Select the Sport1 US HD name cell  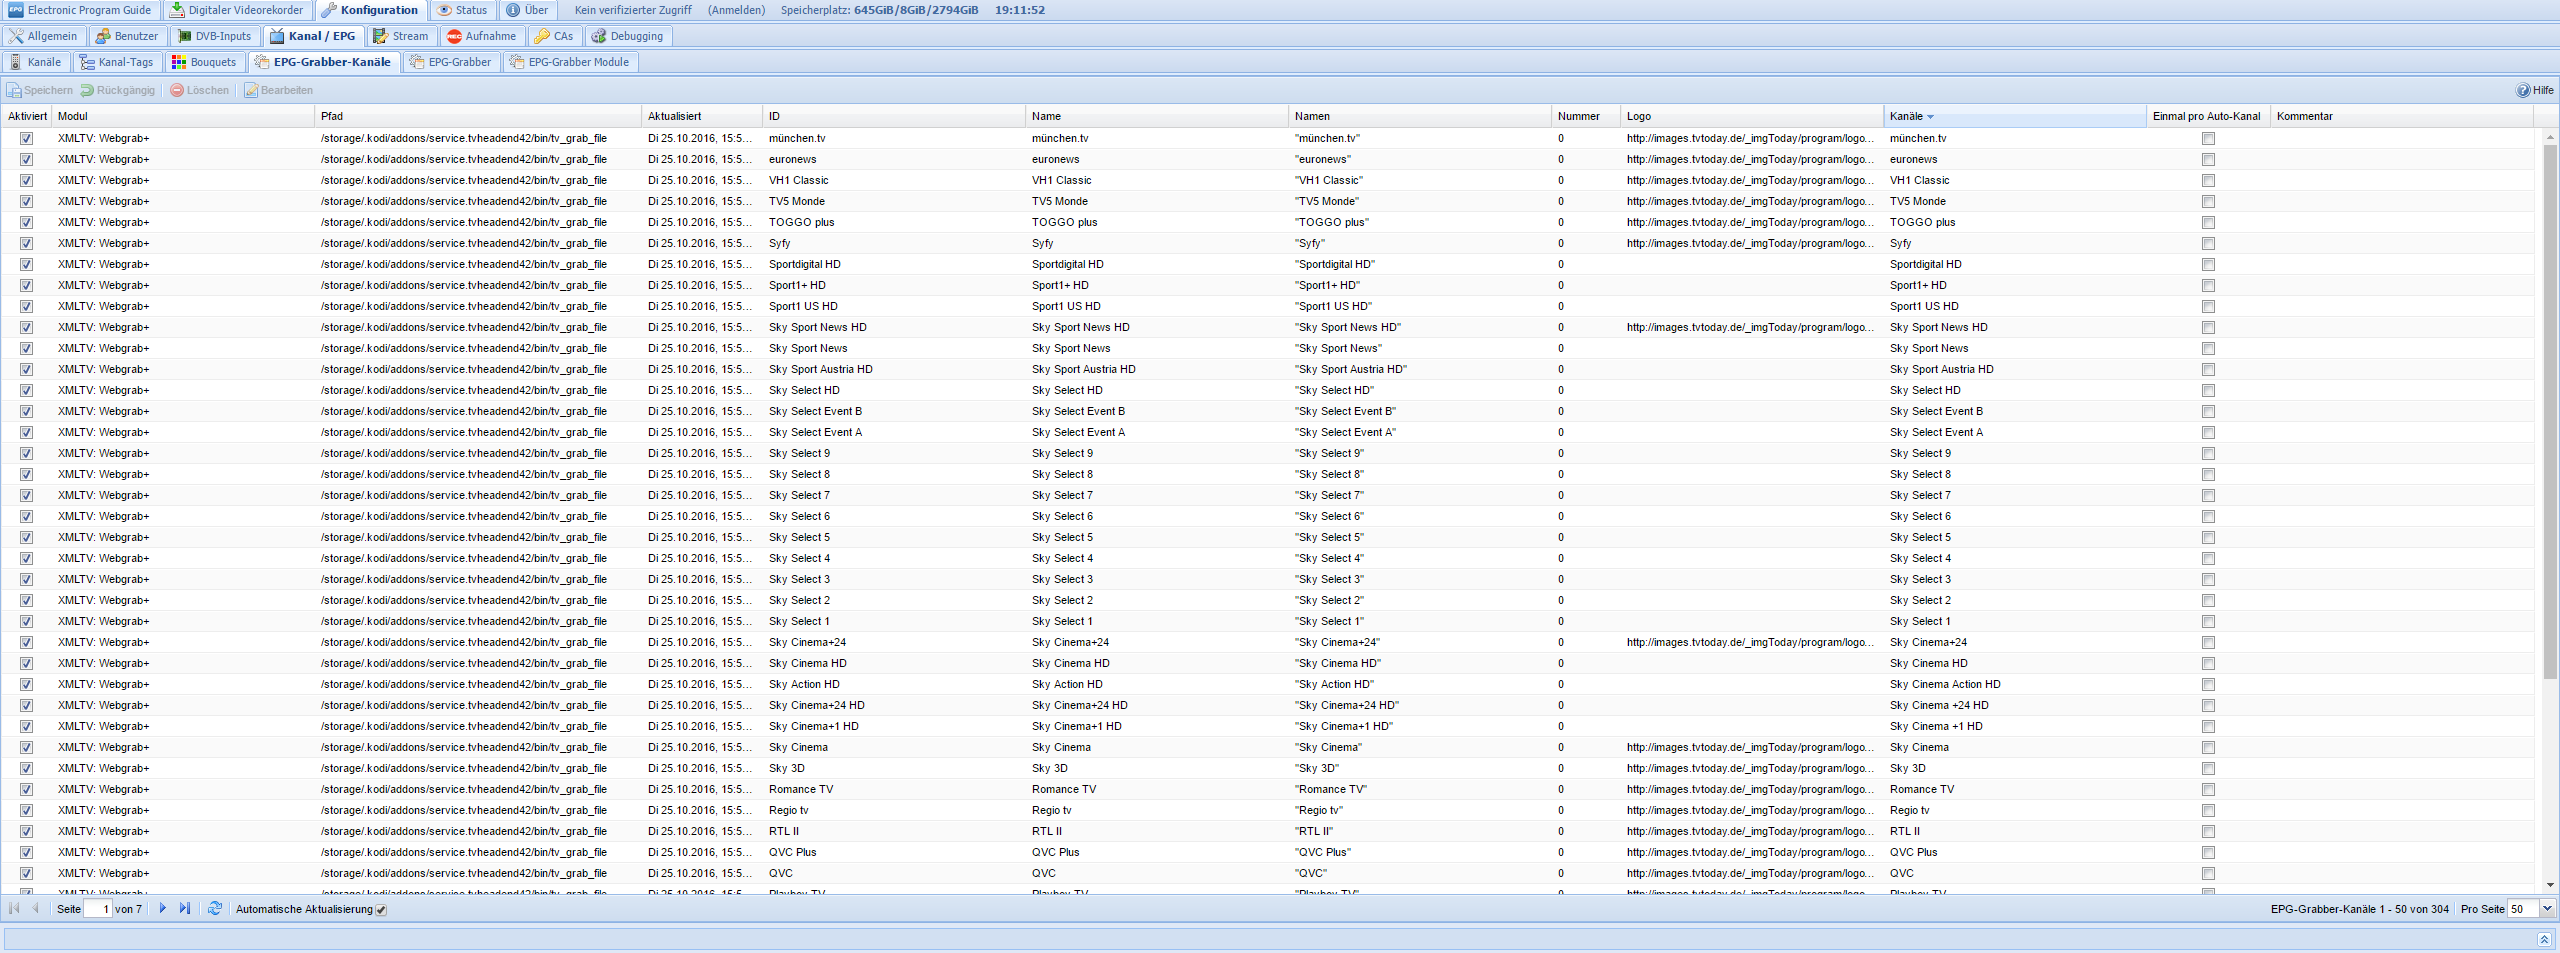tap(1158, 306)
